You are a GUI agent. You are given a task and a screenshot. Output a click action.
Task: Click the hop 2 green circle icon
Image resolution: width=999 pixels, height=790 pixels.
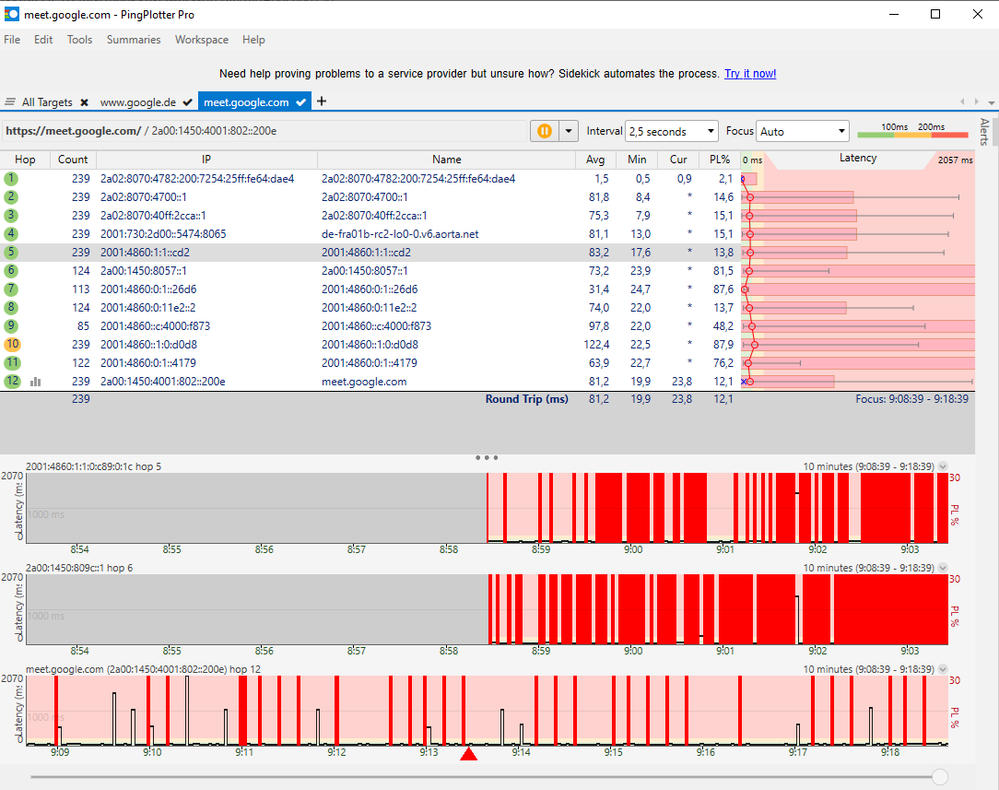11,198
